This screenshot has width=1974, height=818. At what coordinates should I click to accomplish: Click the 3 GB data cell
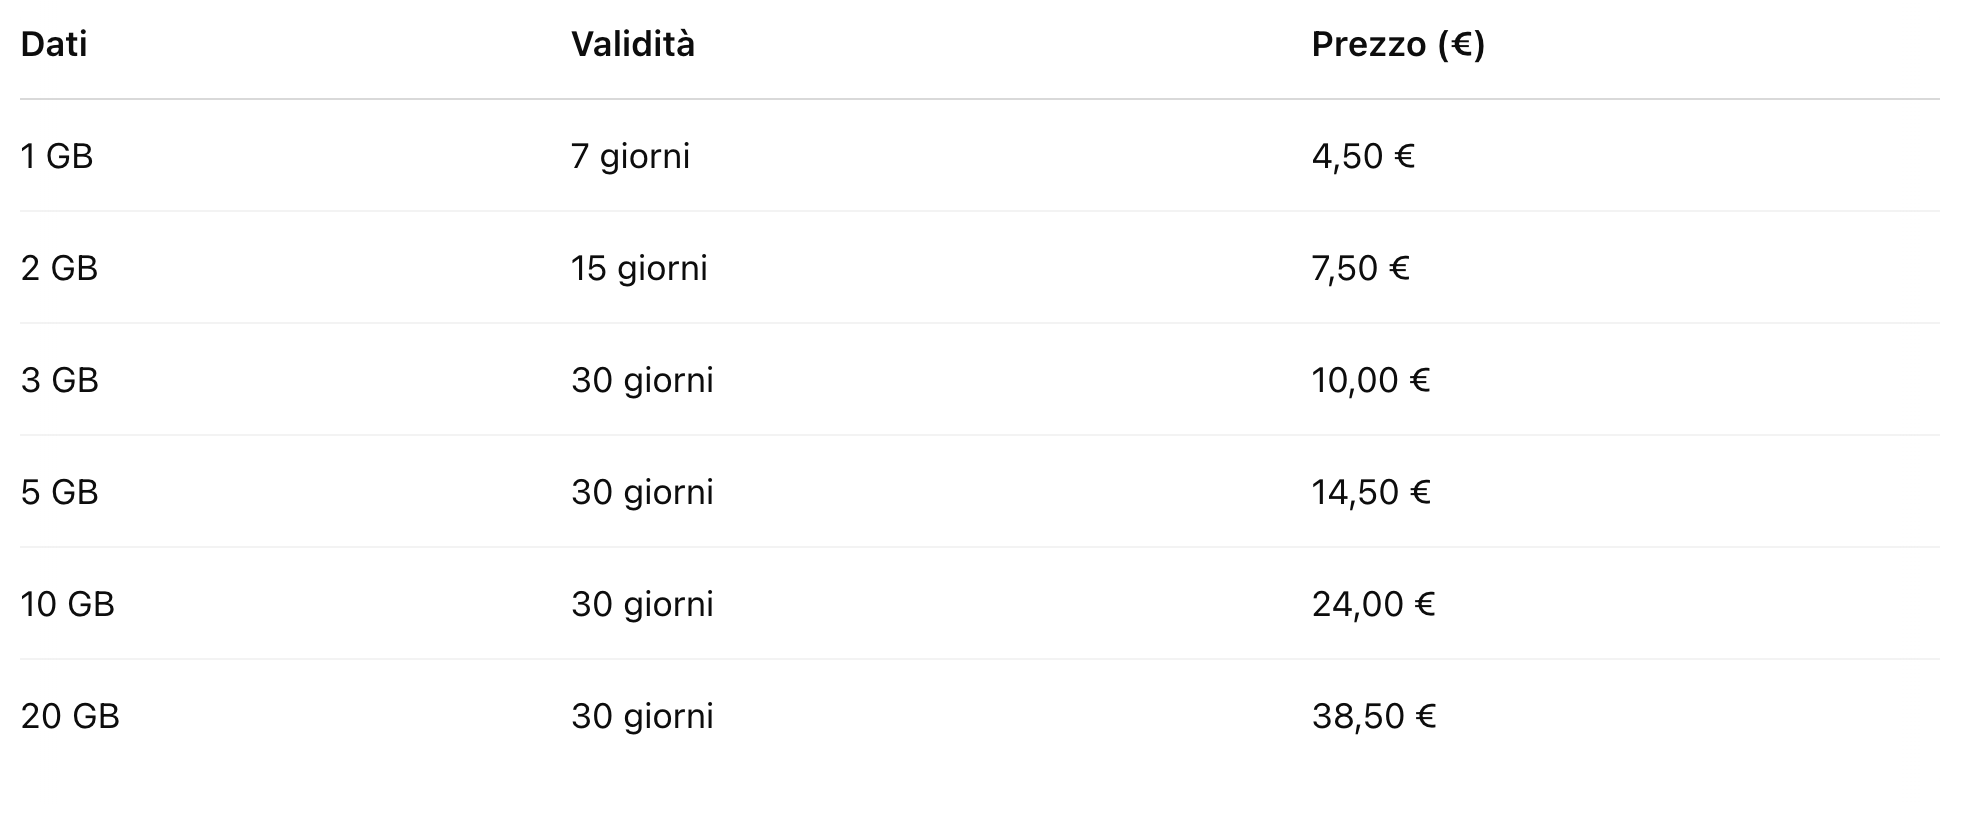point(59,381)
